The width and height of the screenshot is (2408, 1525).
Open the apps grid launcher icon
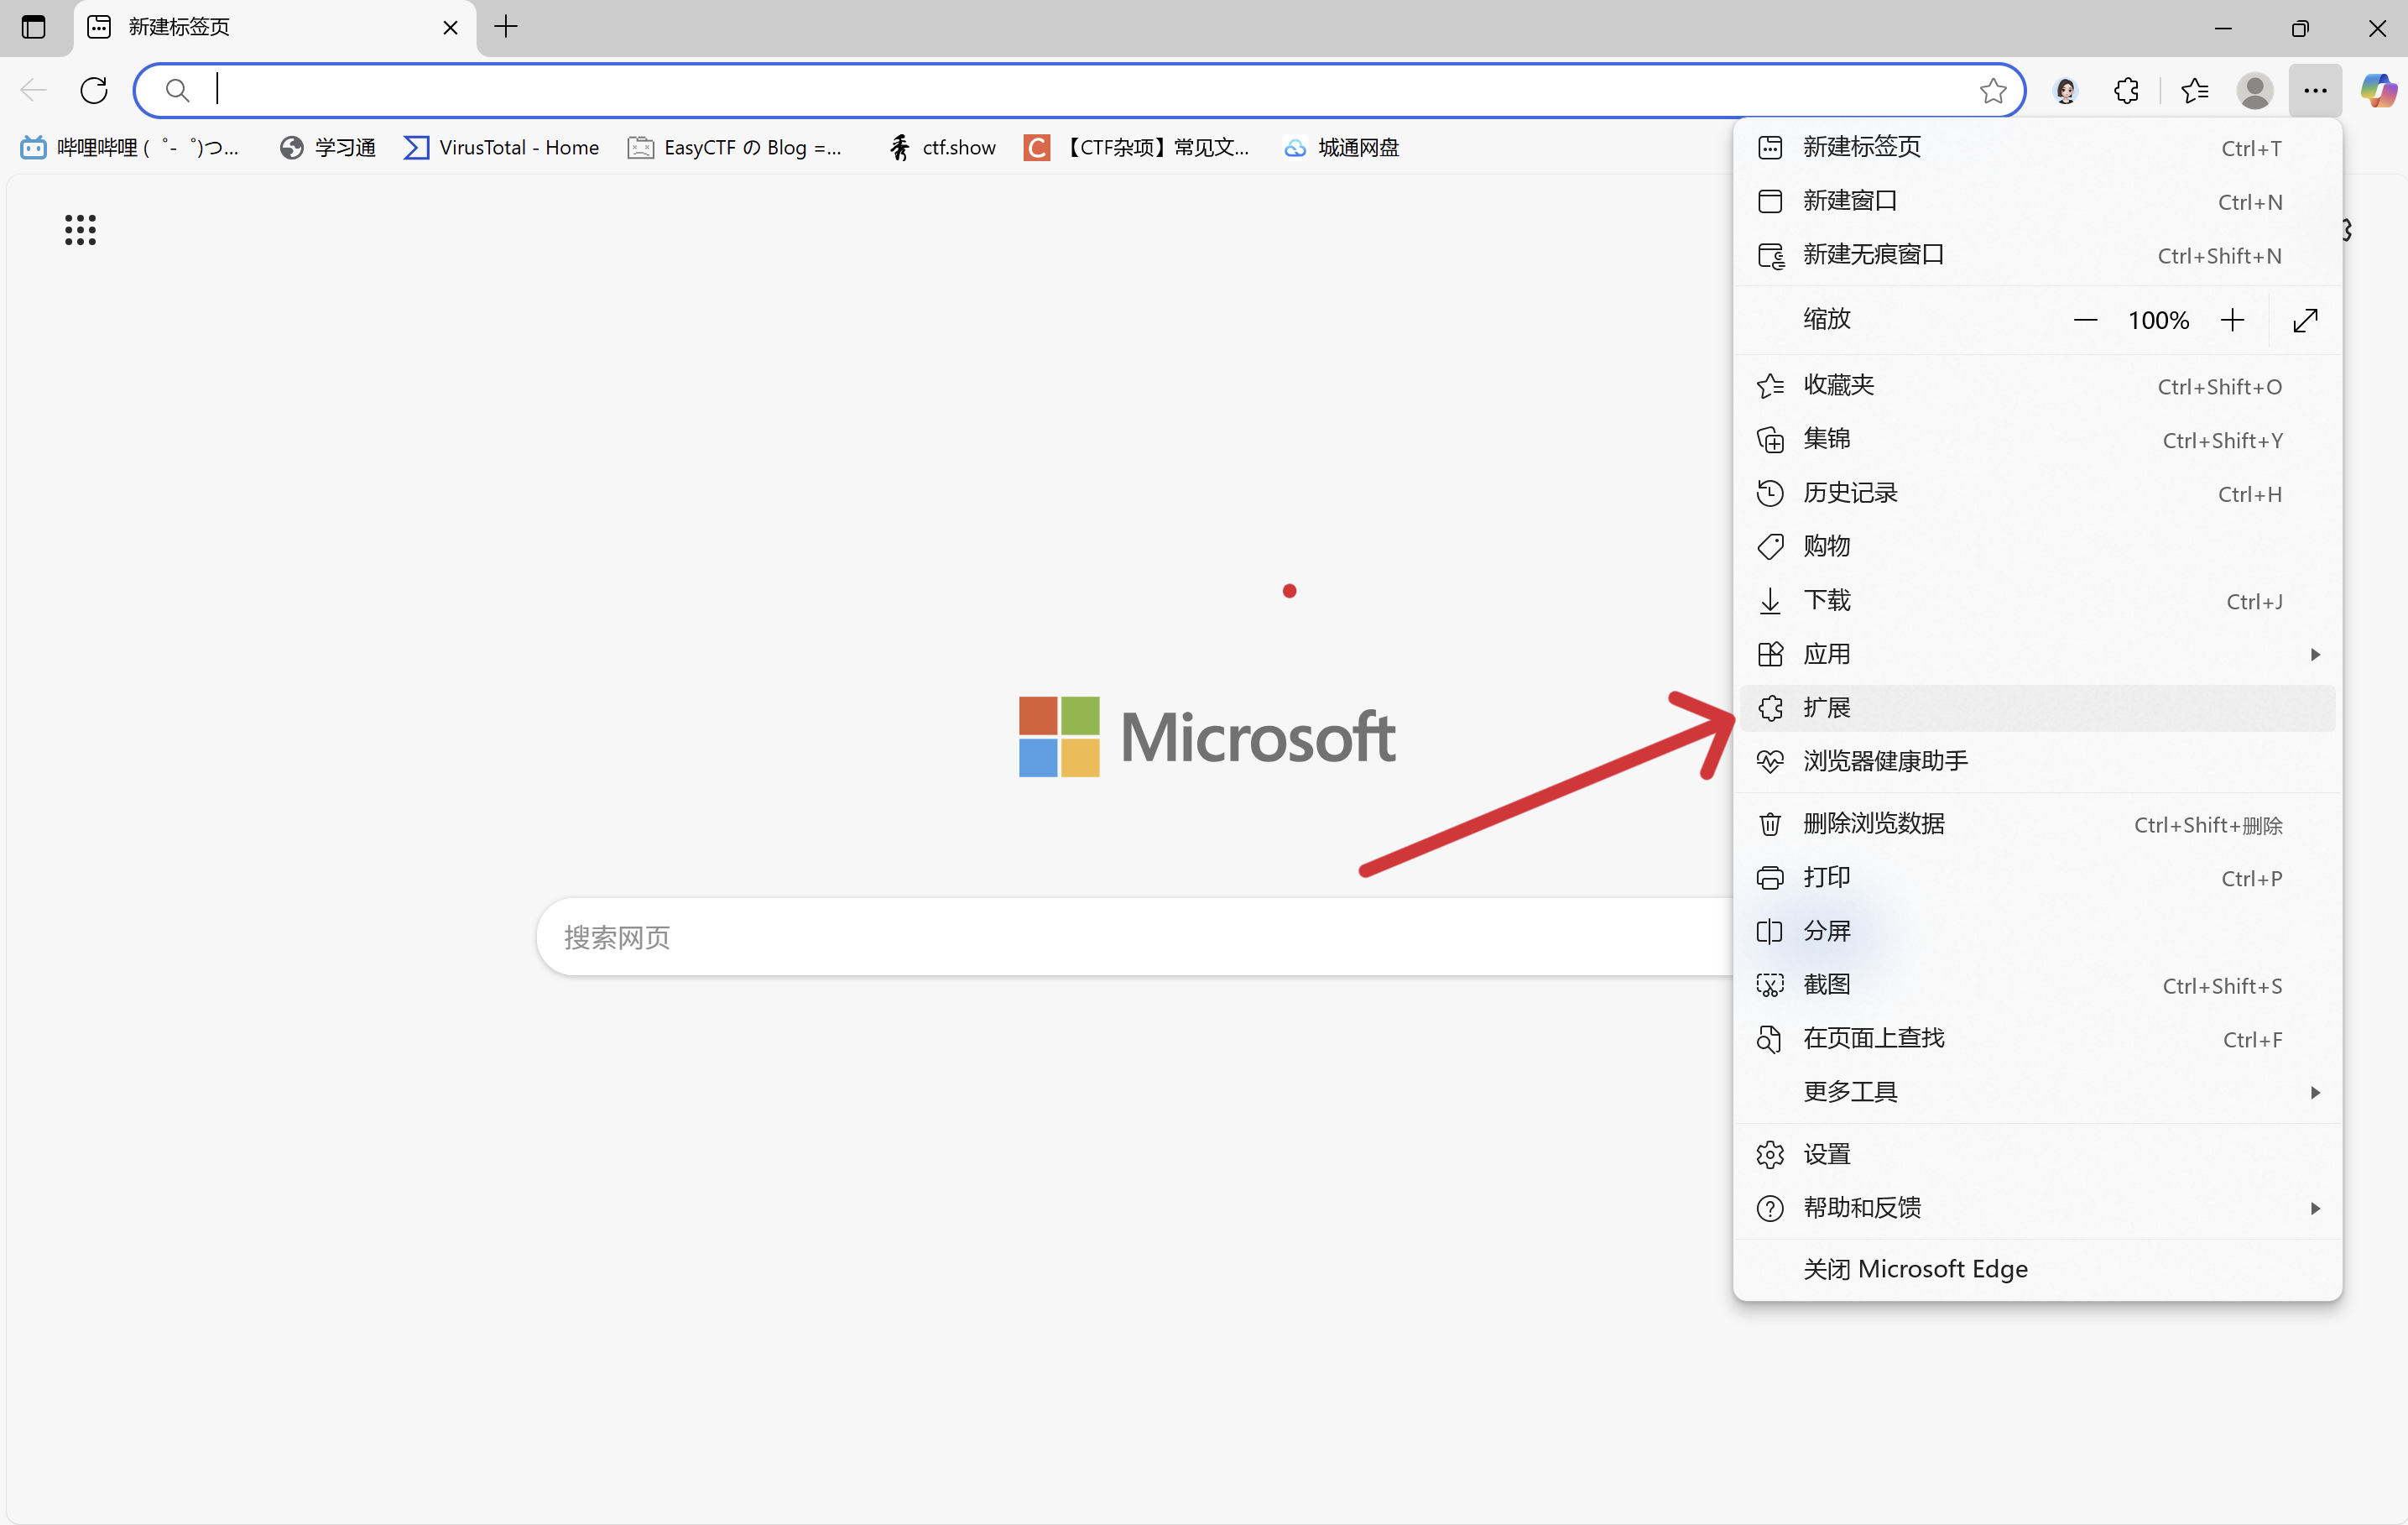click(x=80, y=229)
